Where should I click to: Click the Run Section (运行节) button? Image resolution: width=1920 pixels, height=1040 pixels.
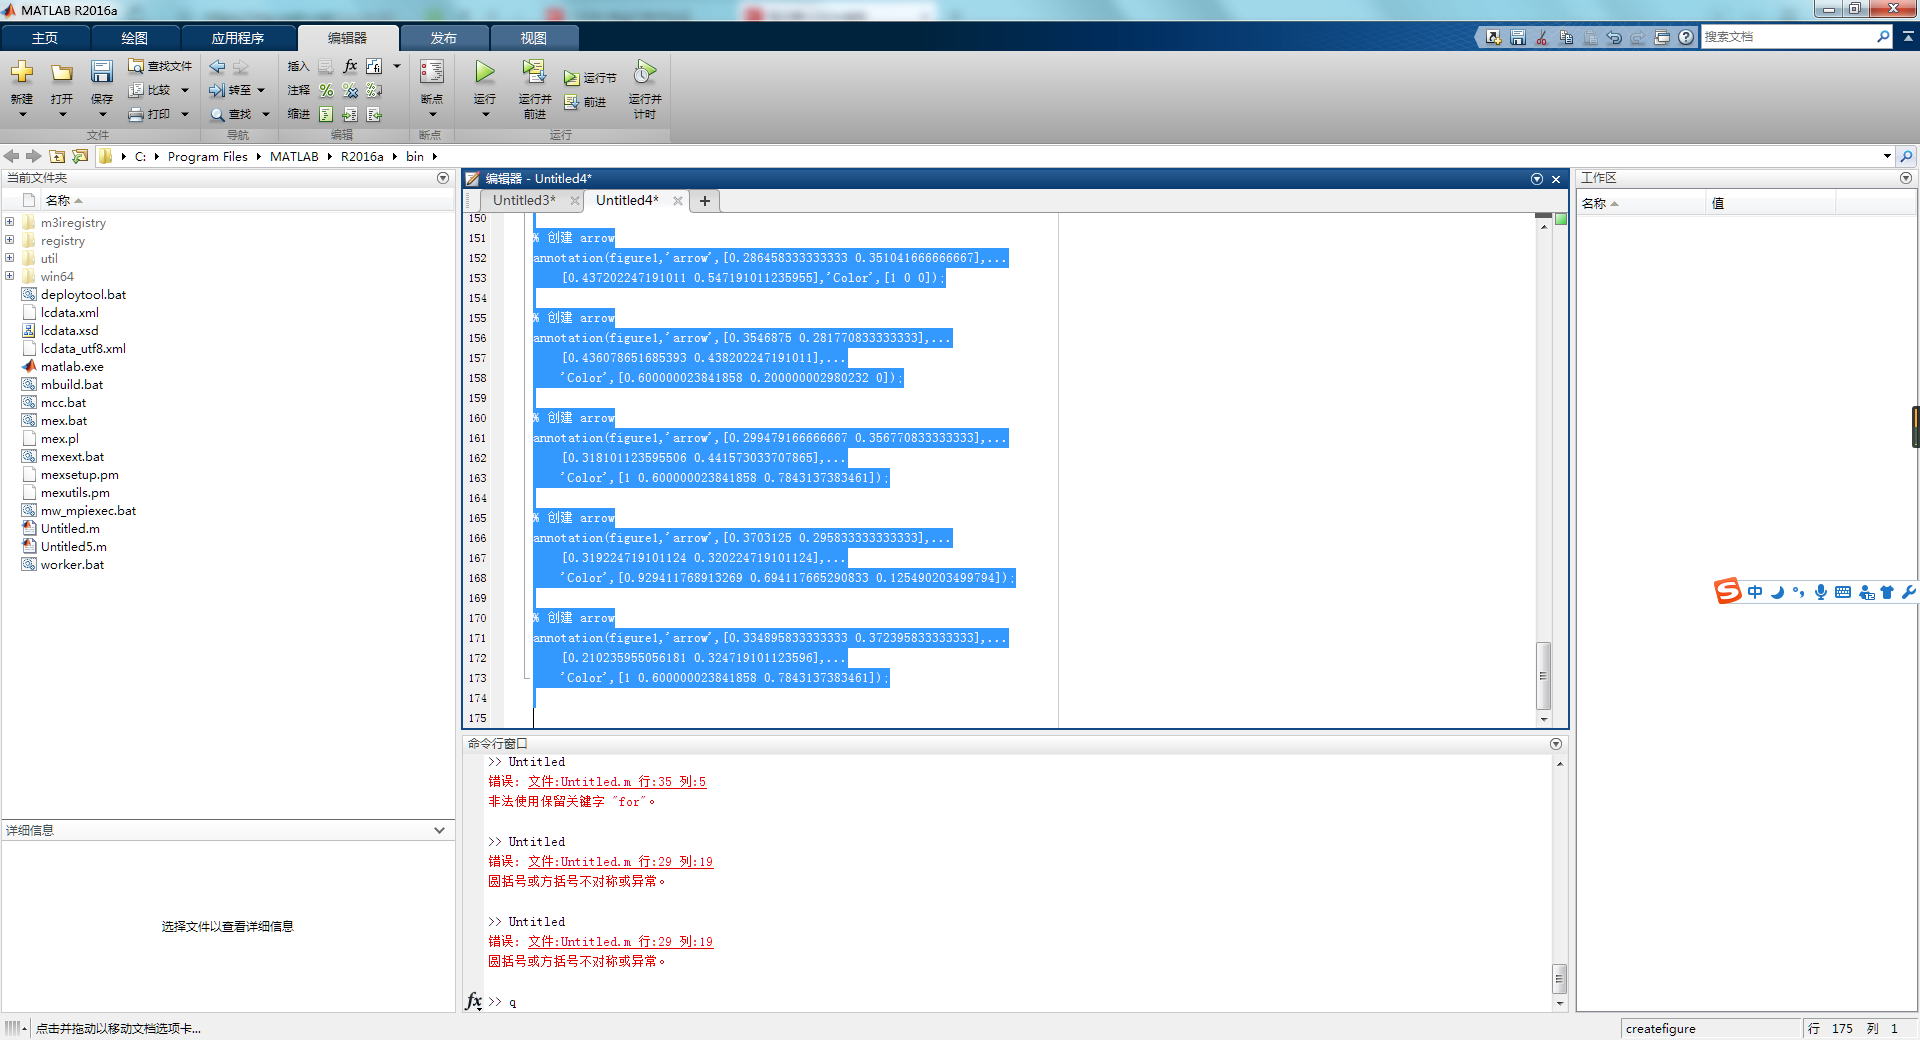590,77
